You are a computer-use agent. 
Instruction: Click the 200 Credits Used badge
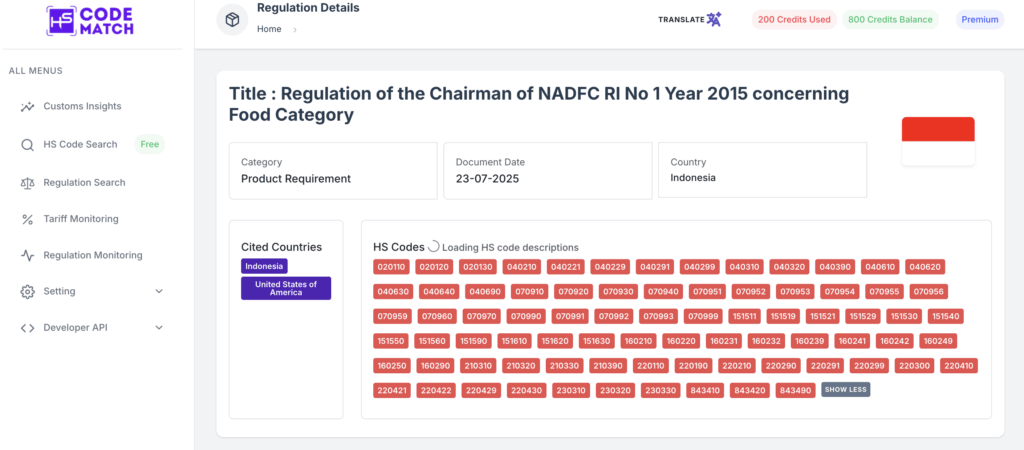point(794,20)
